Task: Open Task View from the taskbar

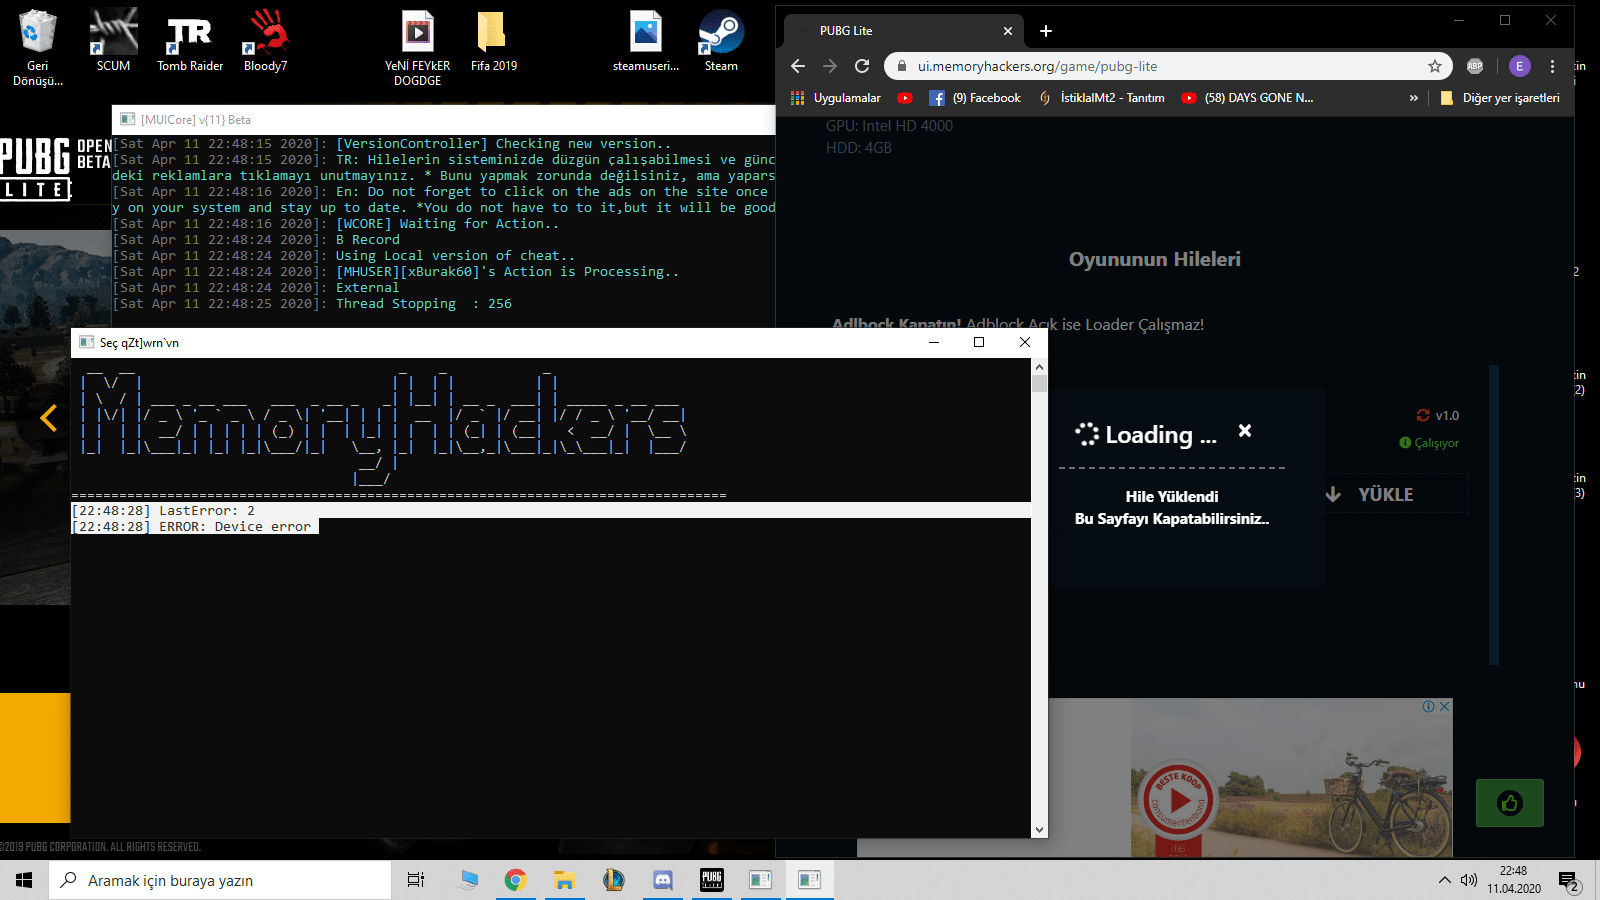Action: tap(416, 880)
